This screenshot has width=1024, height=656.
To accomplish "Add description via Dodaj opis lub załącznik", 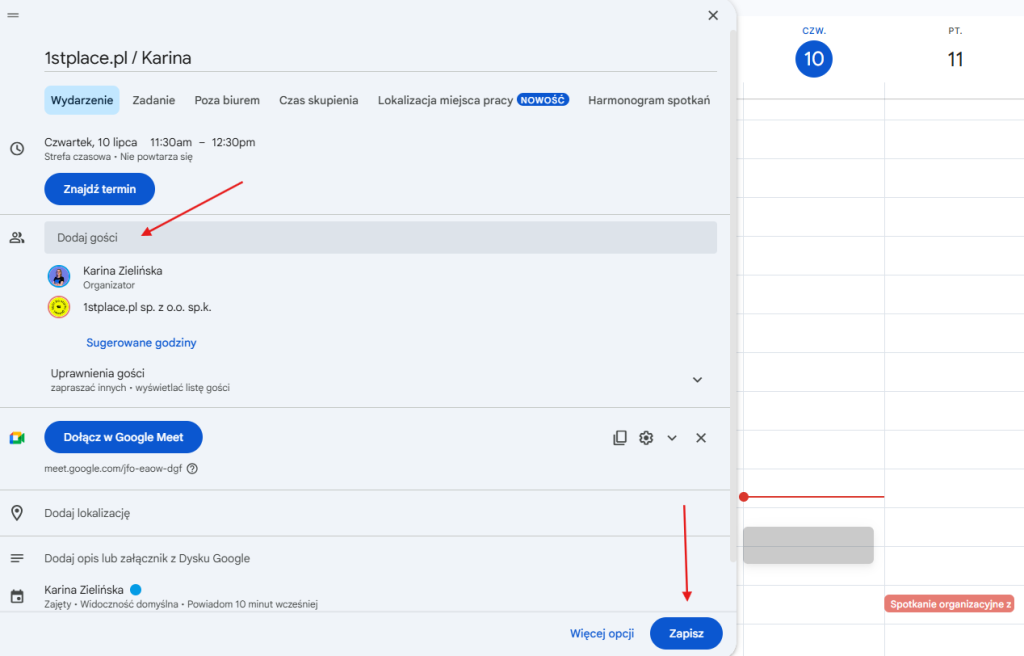I will click(x=147, y=558).
